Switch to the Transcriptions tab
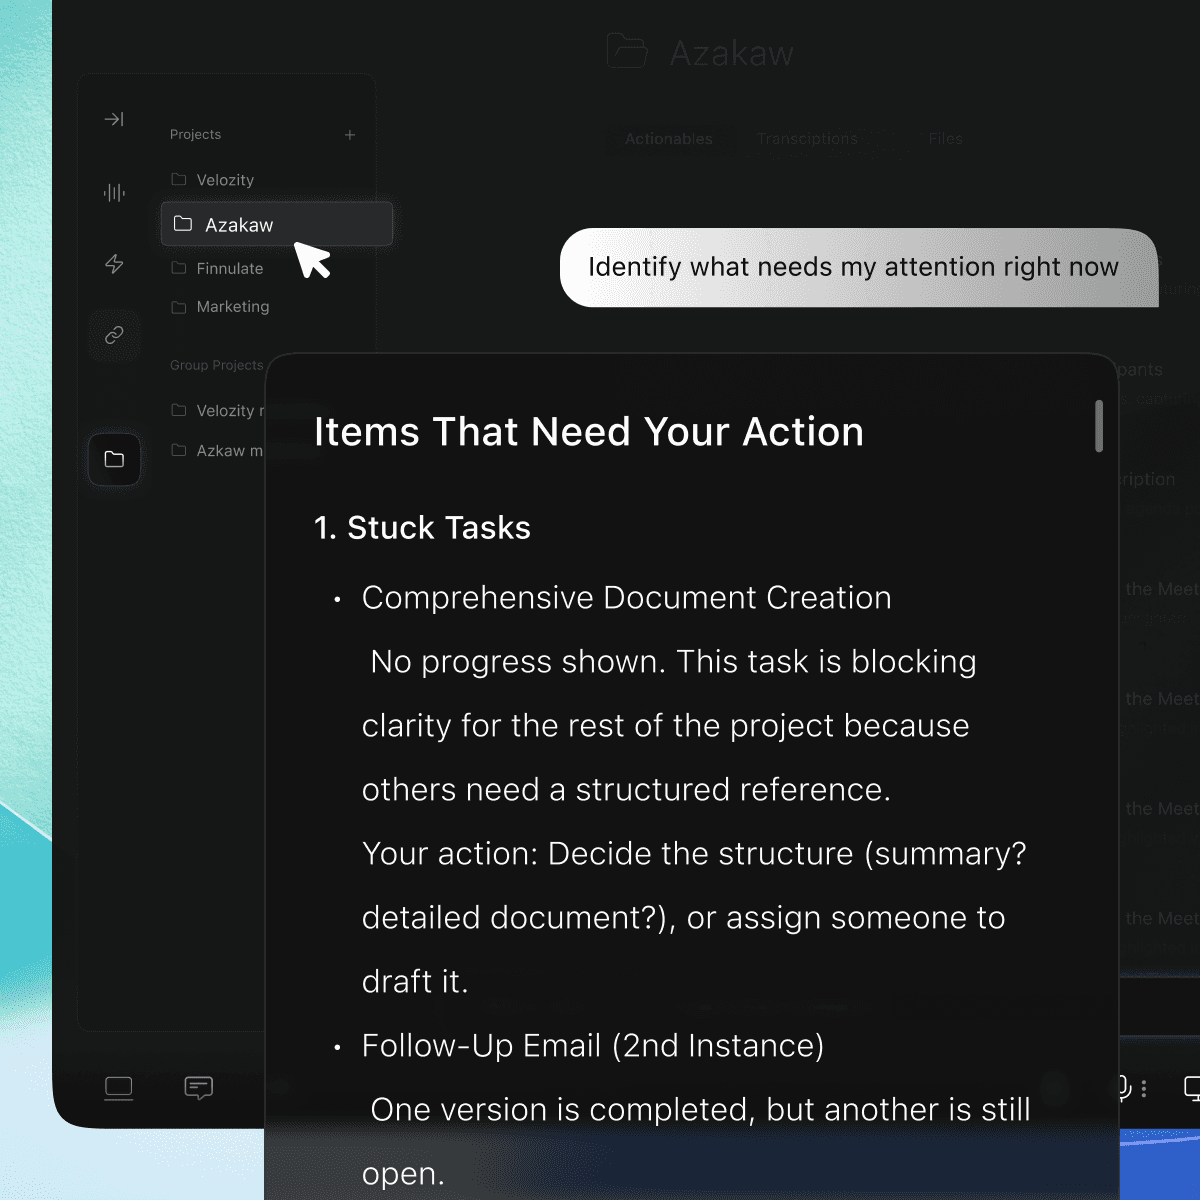Screen dimensions: 1200x1200 (x=807, y=139)
